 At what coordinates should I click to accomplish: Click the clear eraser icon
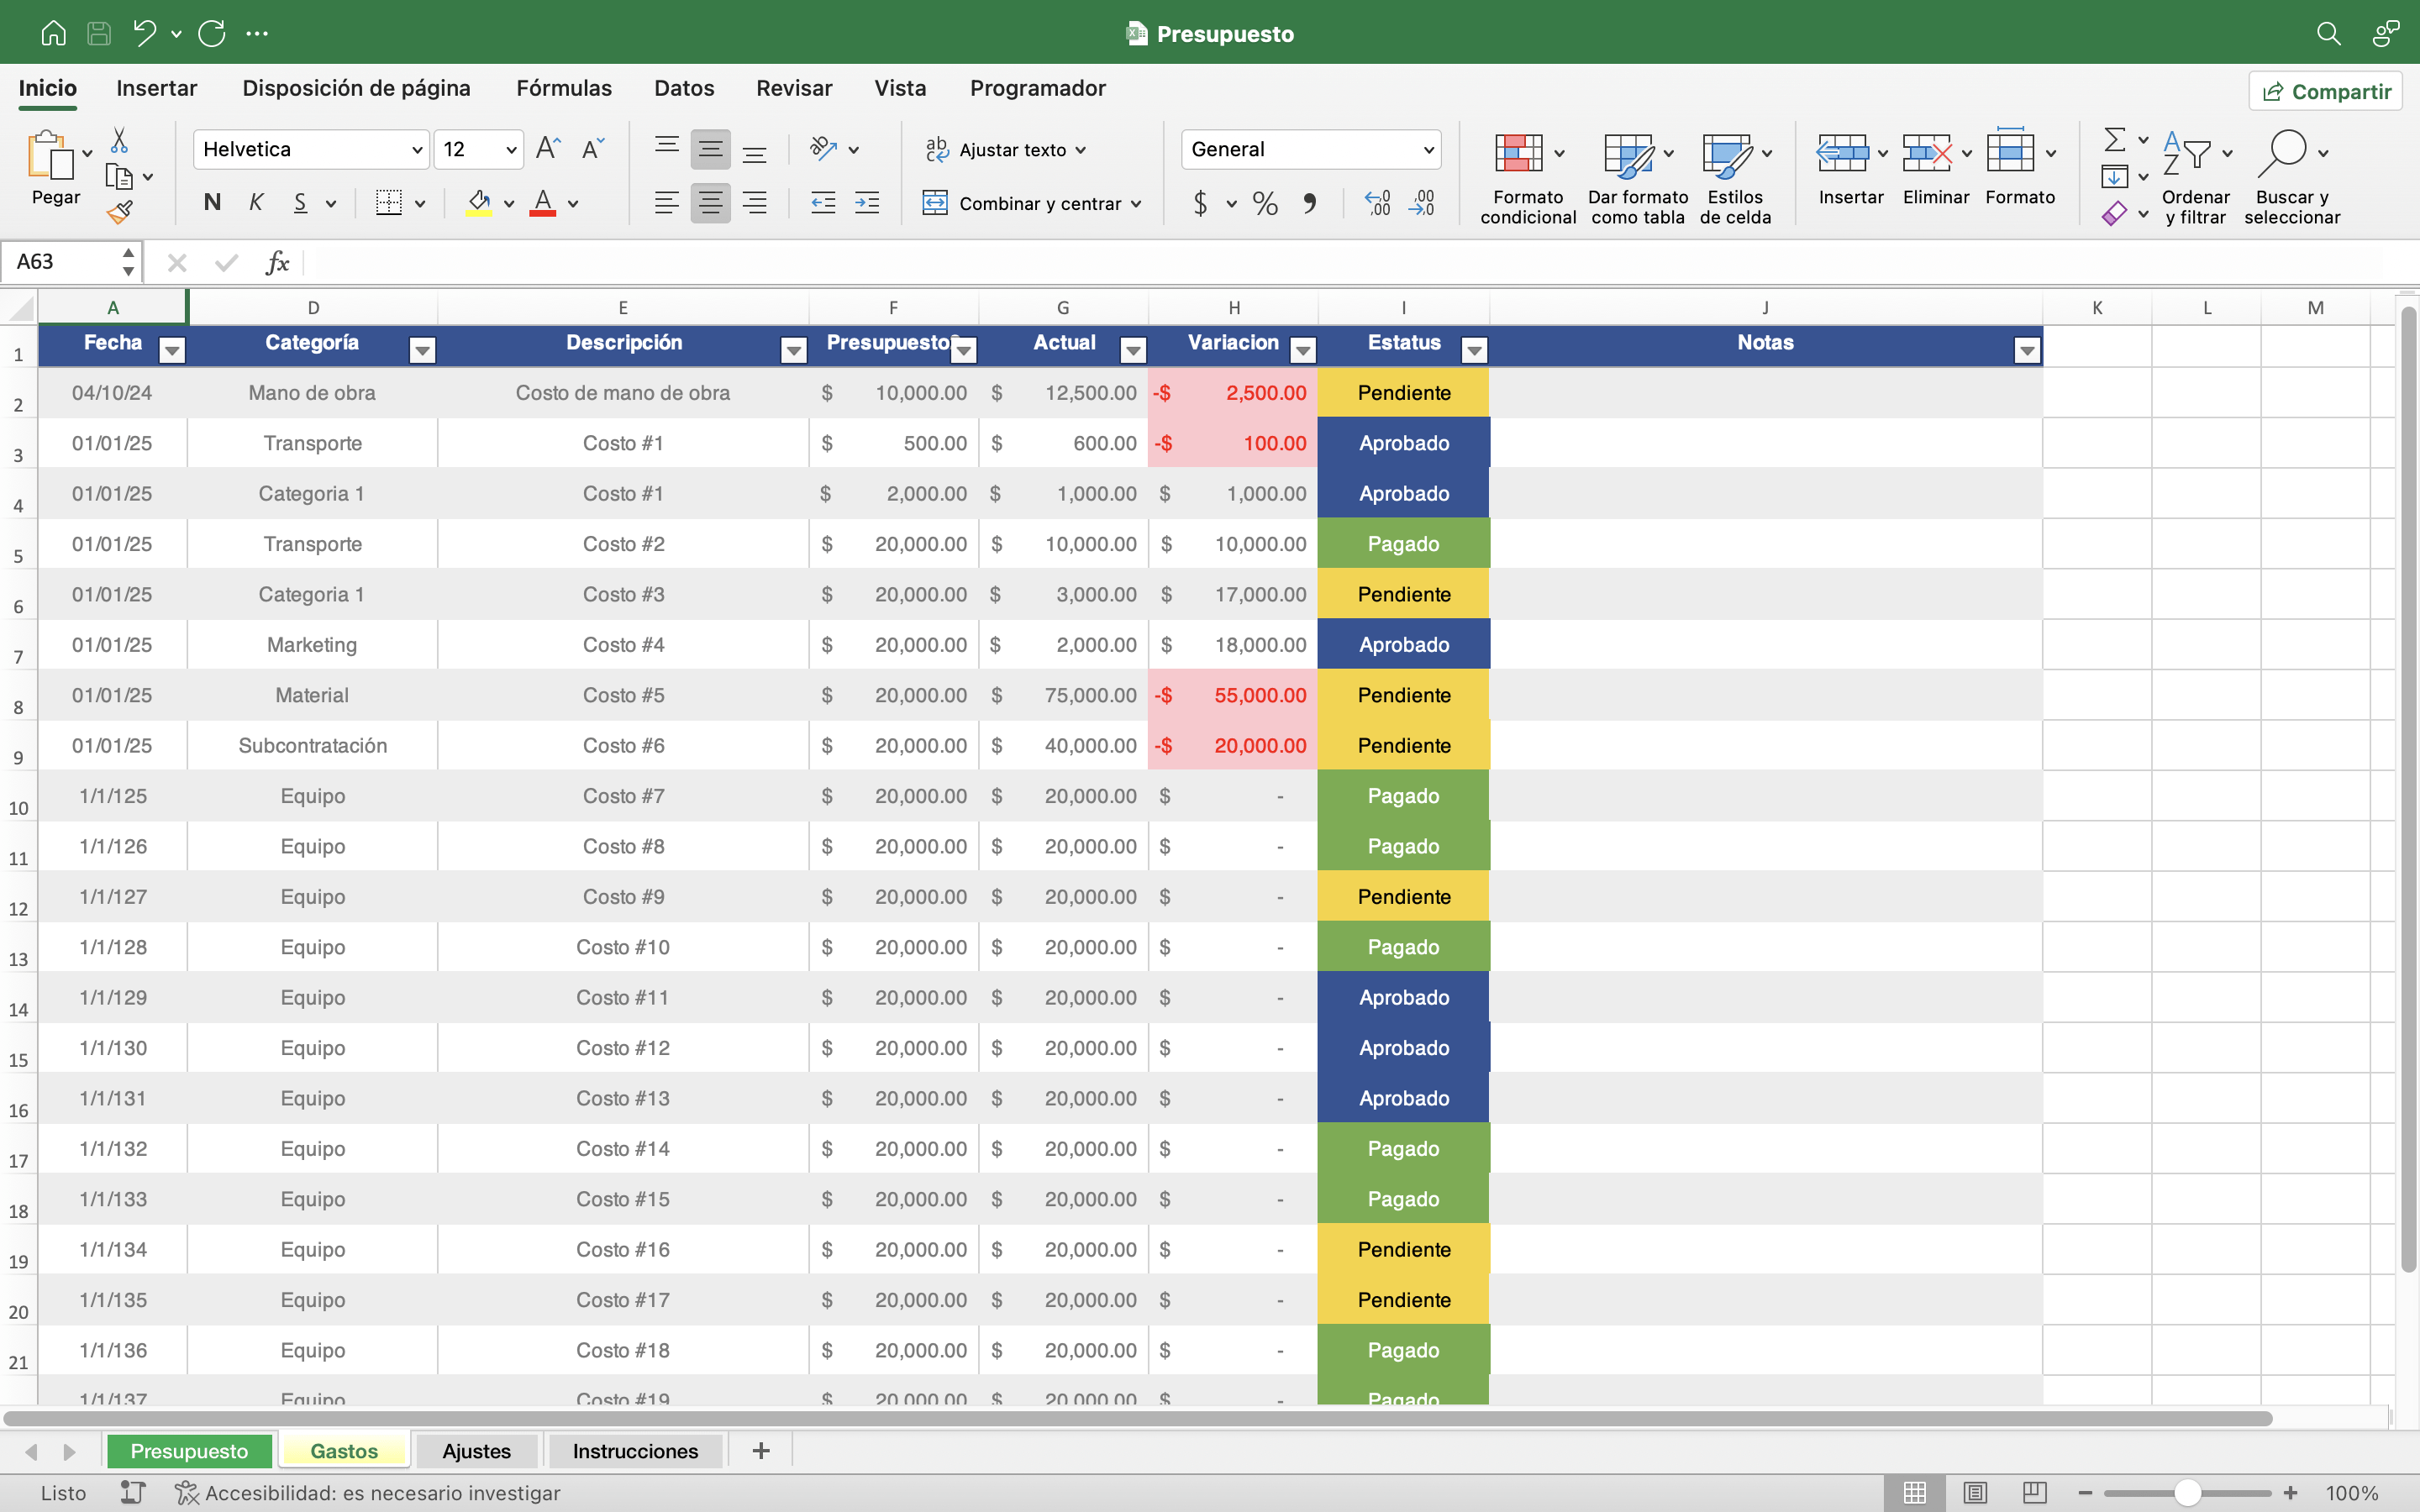(x=2114, y=213)
